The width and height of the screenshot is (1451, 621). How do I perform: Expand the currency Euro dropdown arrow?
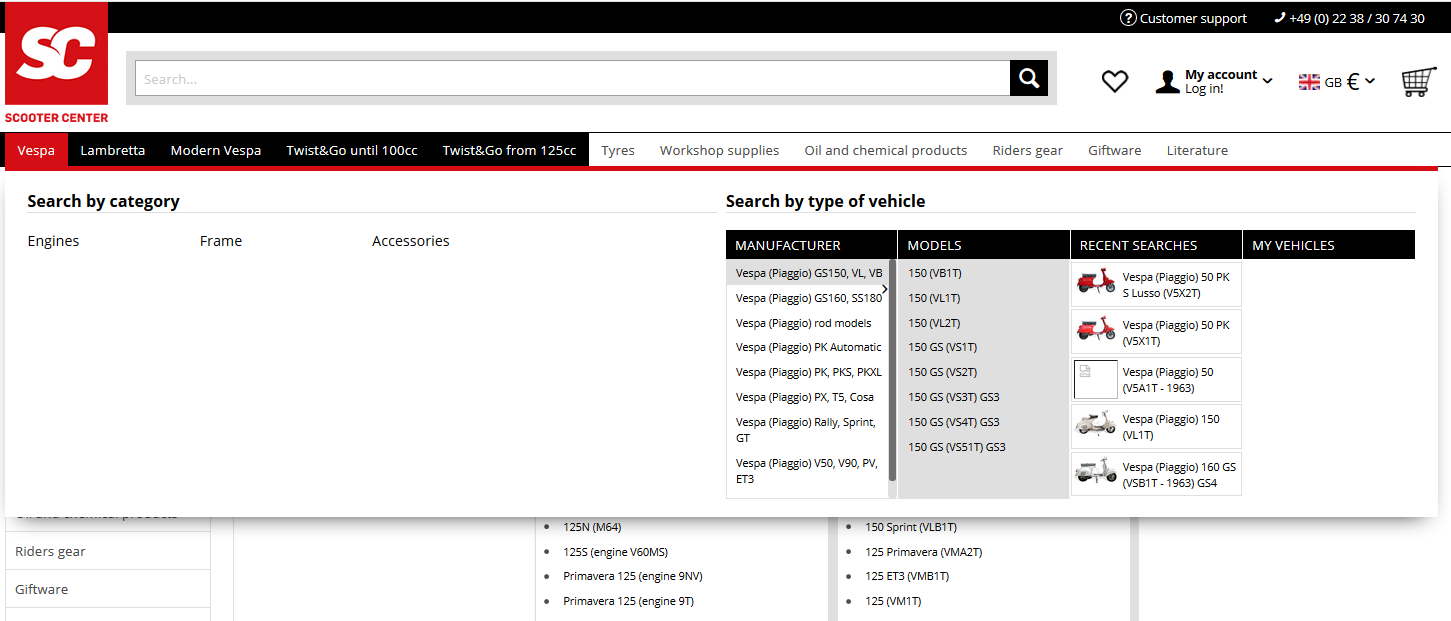[1370, 81]
